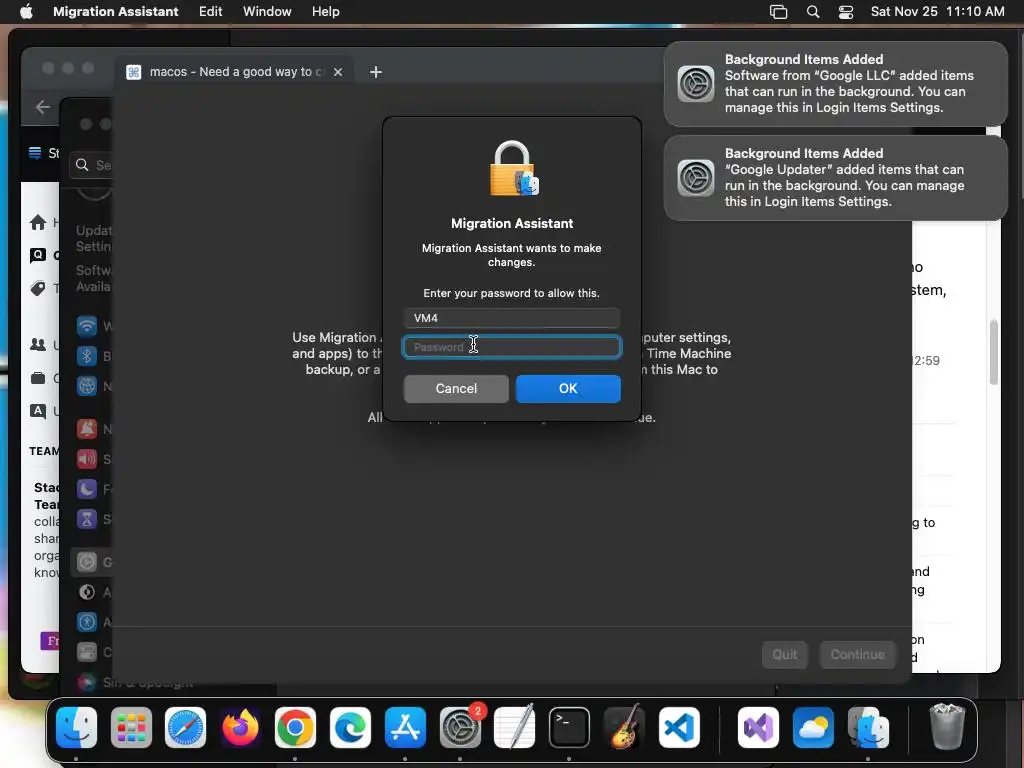Open the Google LLC background items notification

[x=835, y=84]
